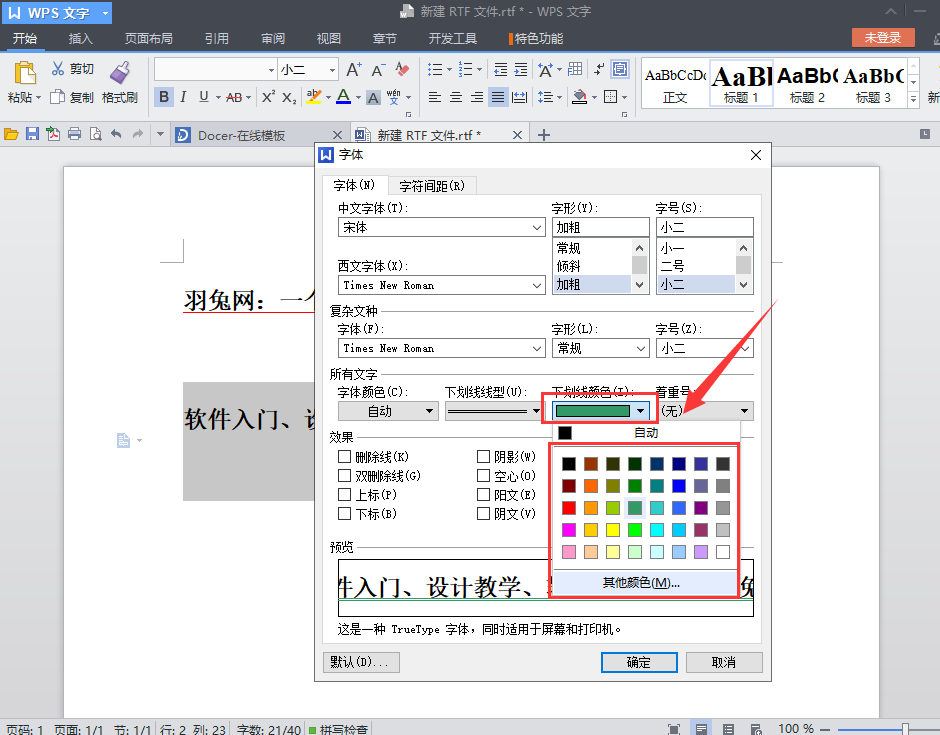940x735 pixels.
Task: Pick the white color swatch
Action: coord(723,552)
